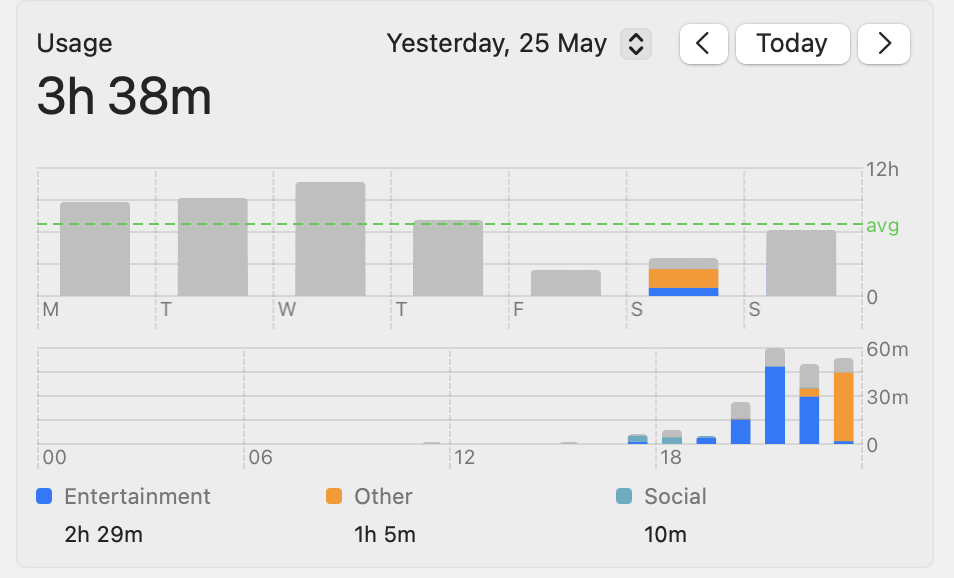Click the teal Social legend swatch
954x578 pixels.
click(x=624, y=496)
